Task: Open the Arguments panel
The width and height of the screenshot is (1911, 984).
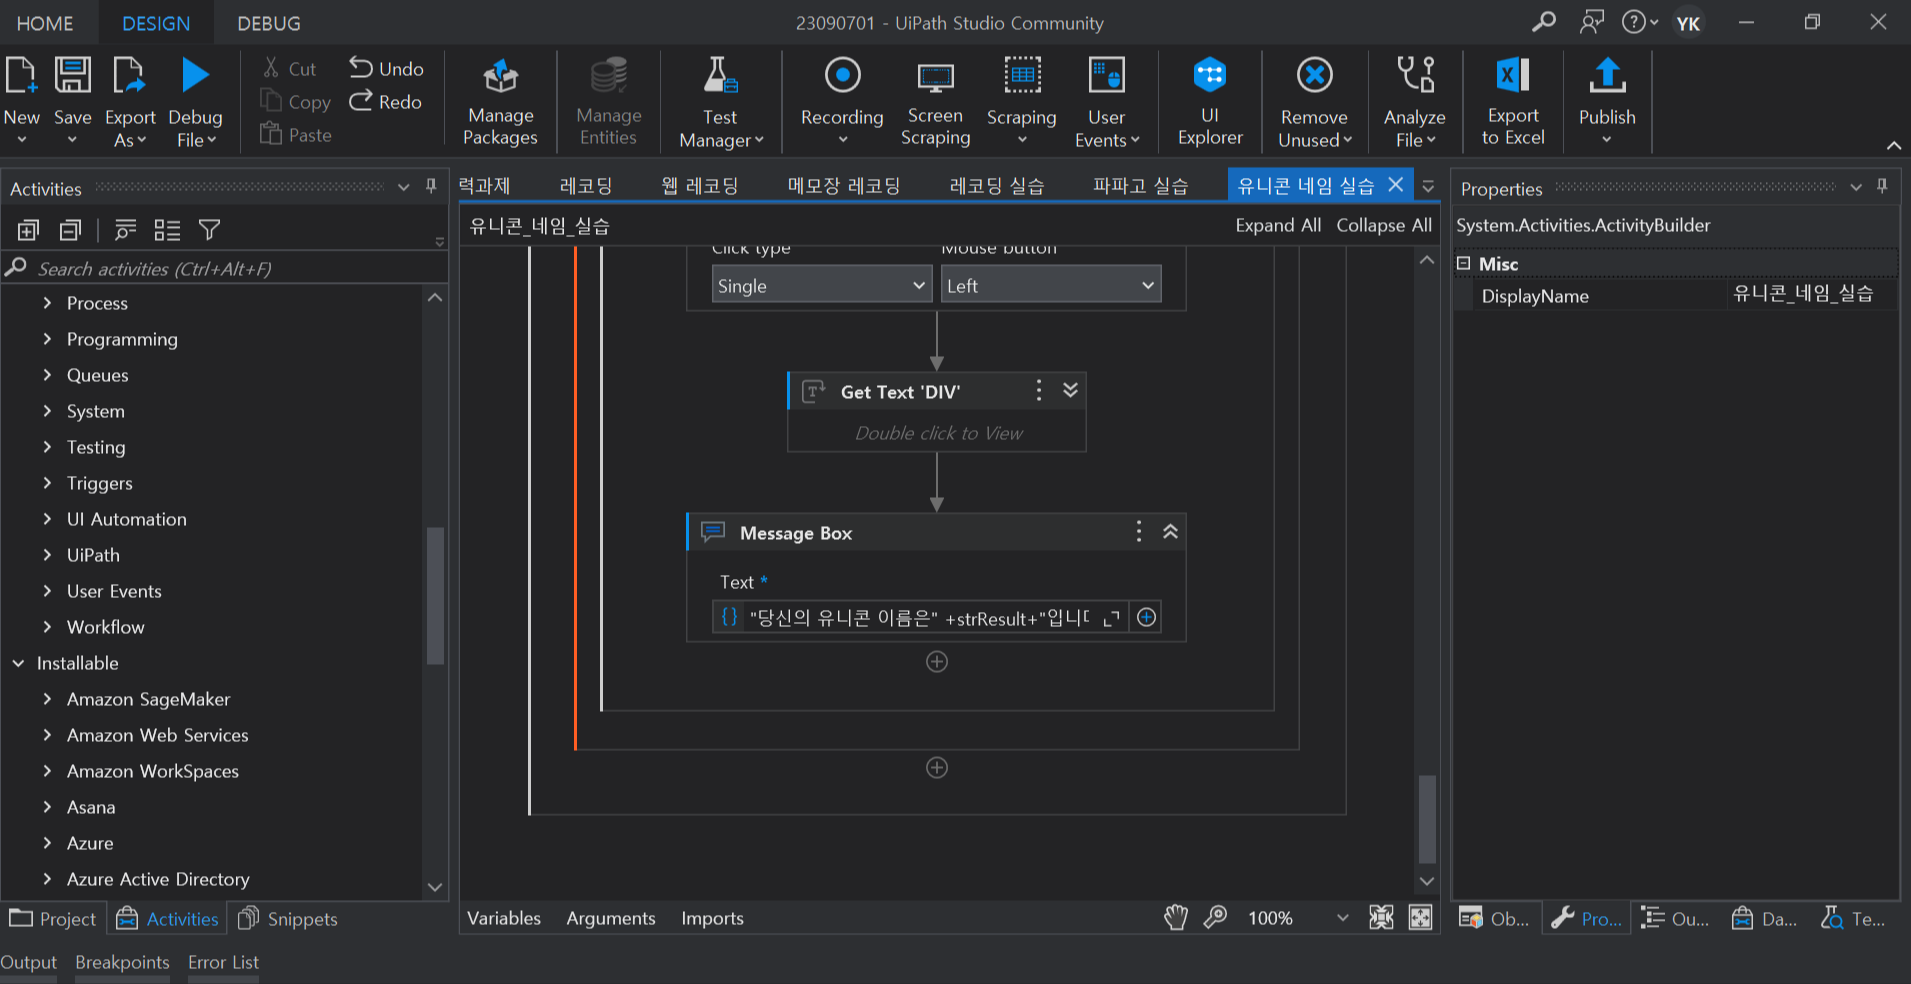Action: pos(611,918)
